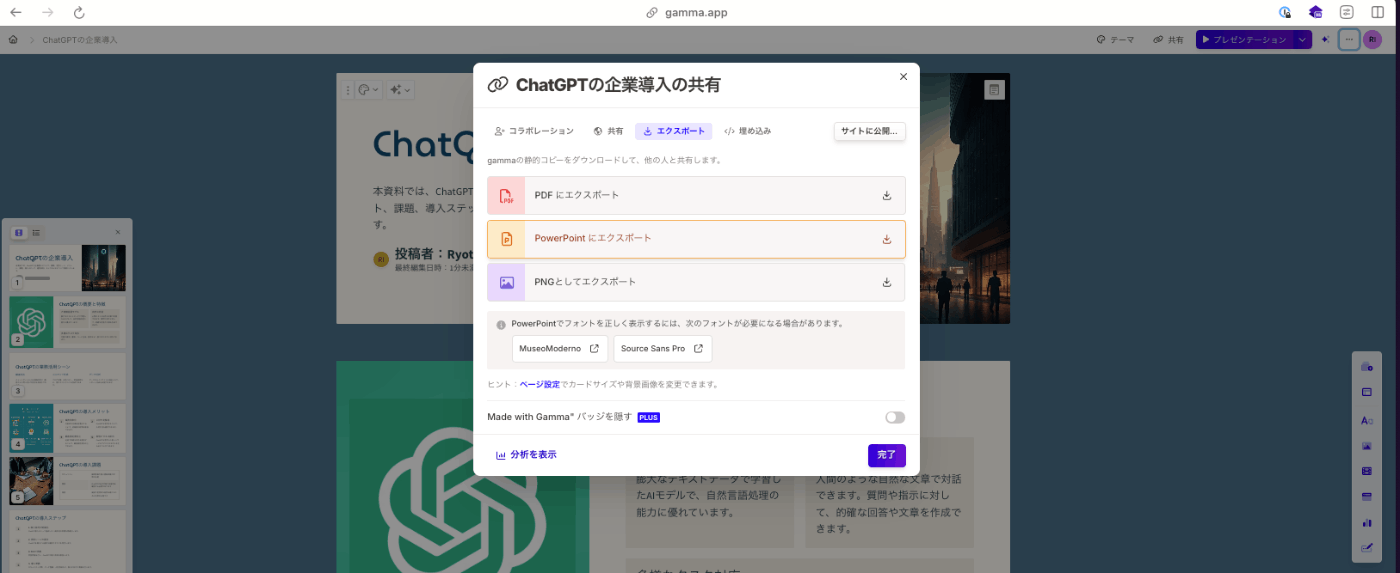Image resolution: width=1400 pixels, height=573 pixels.
Task: Select slide 5 thumbnail
Action: pos(68,480)
